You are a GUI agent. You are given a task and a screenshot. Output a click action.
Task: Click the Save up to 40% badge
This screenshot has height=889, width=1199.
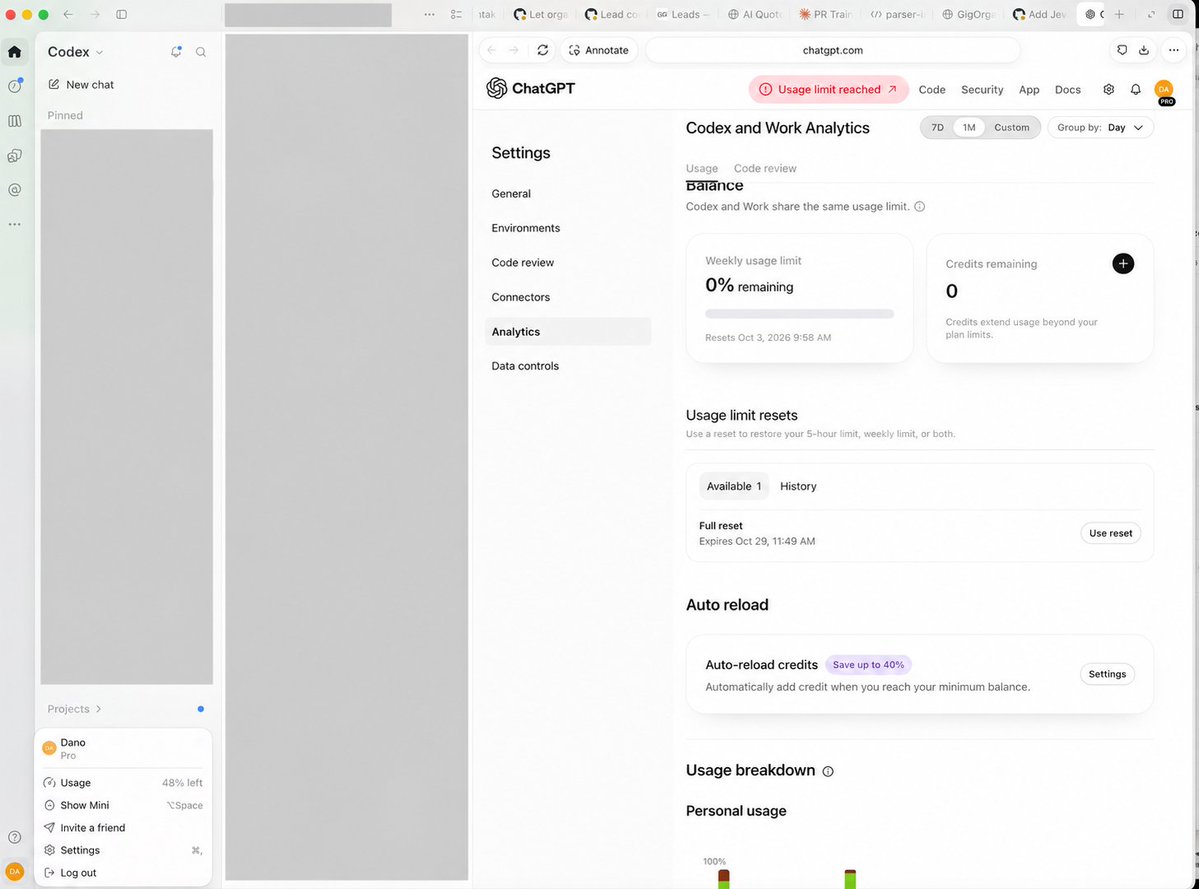coord(868,665)
